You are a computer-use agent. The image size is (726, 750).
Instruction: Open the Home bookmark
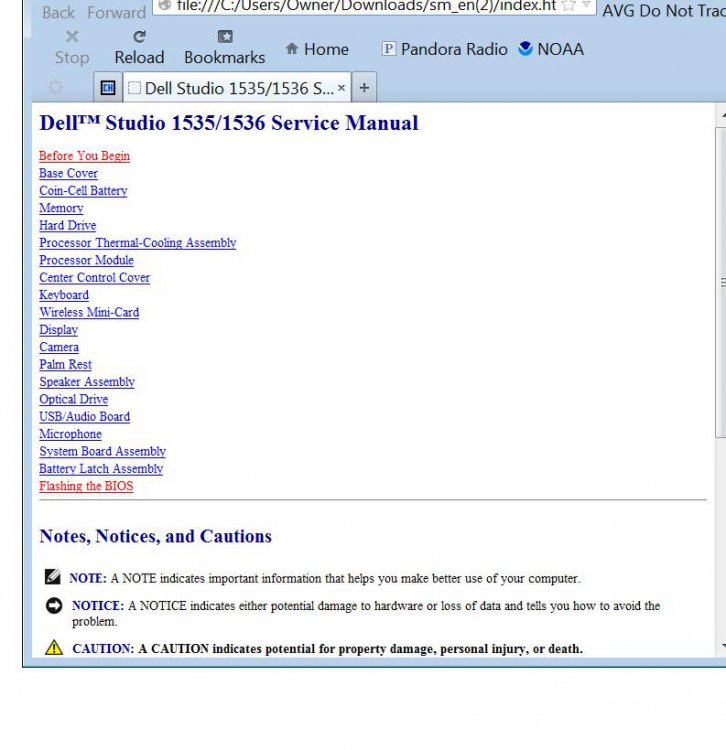317,49
